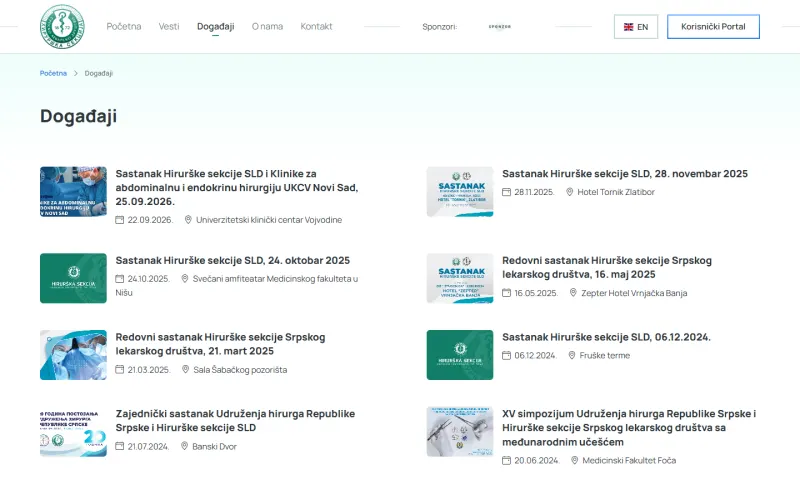This screenshot has width=800, height=500.
Task: Open the 16. maj 2025 event thumbnail
Action: click(x=460, y=278)
